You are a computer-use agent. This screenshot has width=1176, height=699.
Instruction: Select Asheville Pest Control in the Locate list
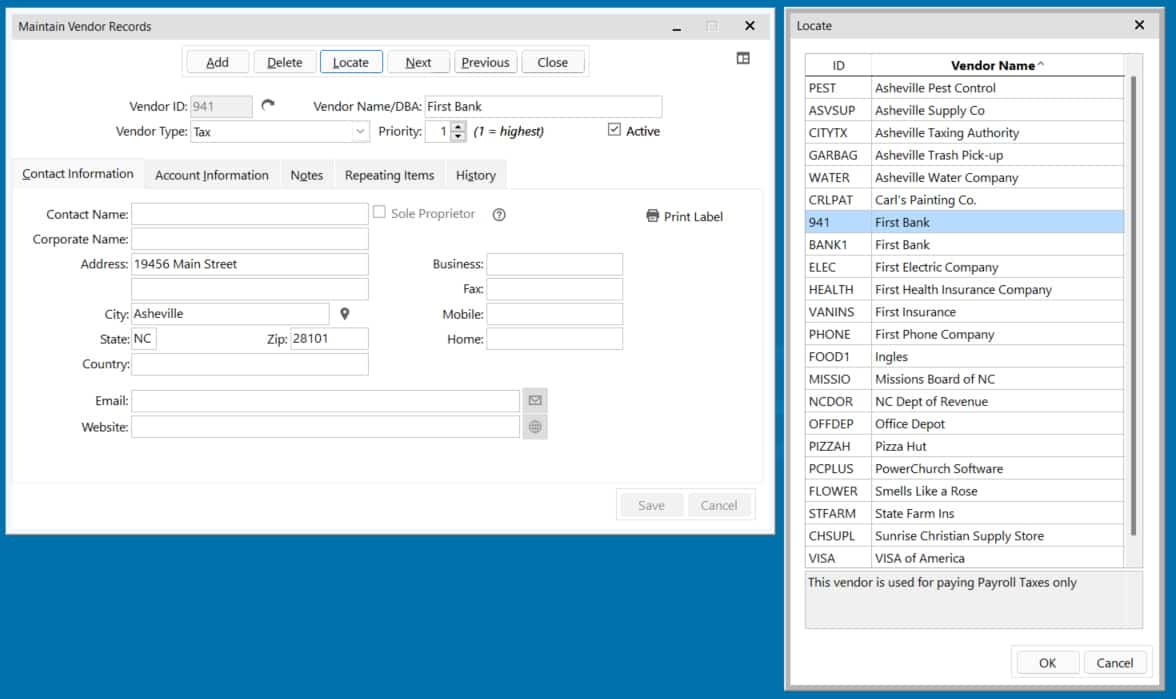pos(964,88)
